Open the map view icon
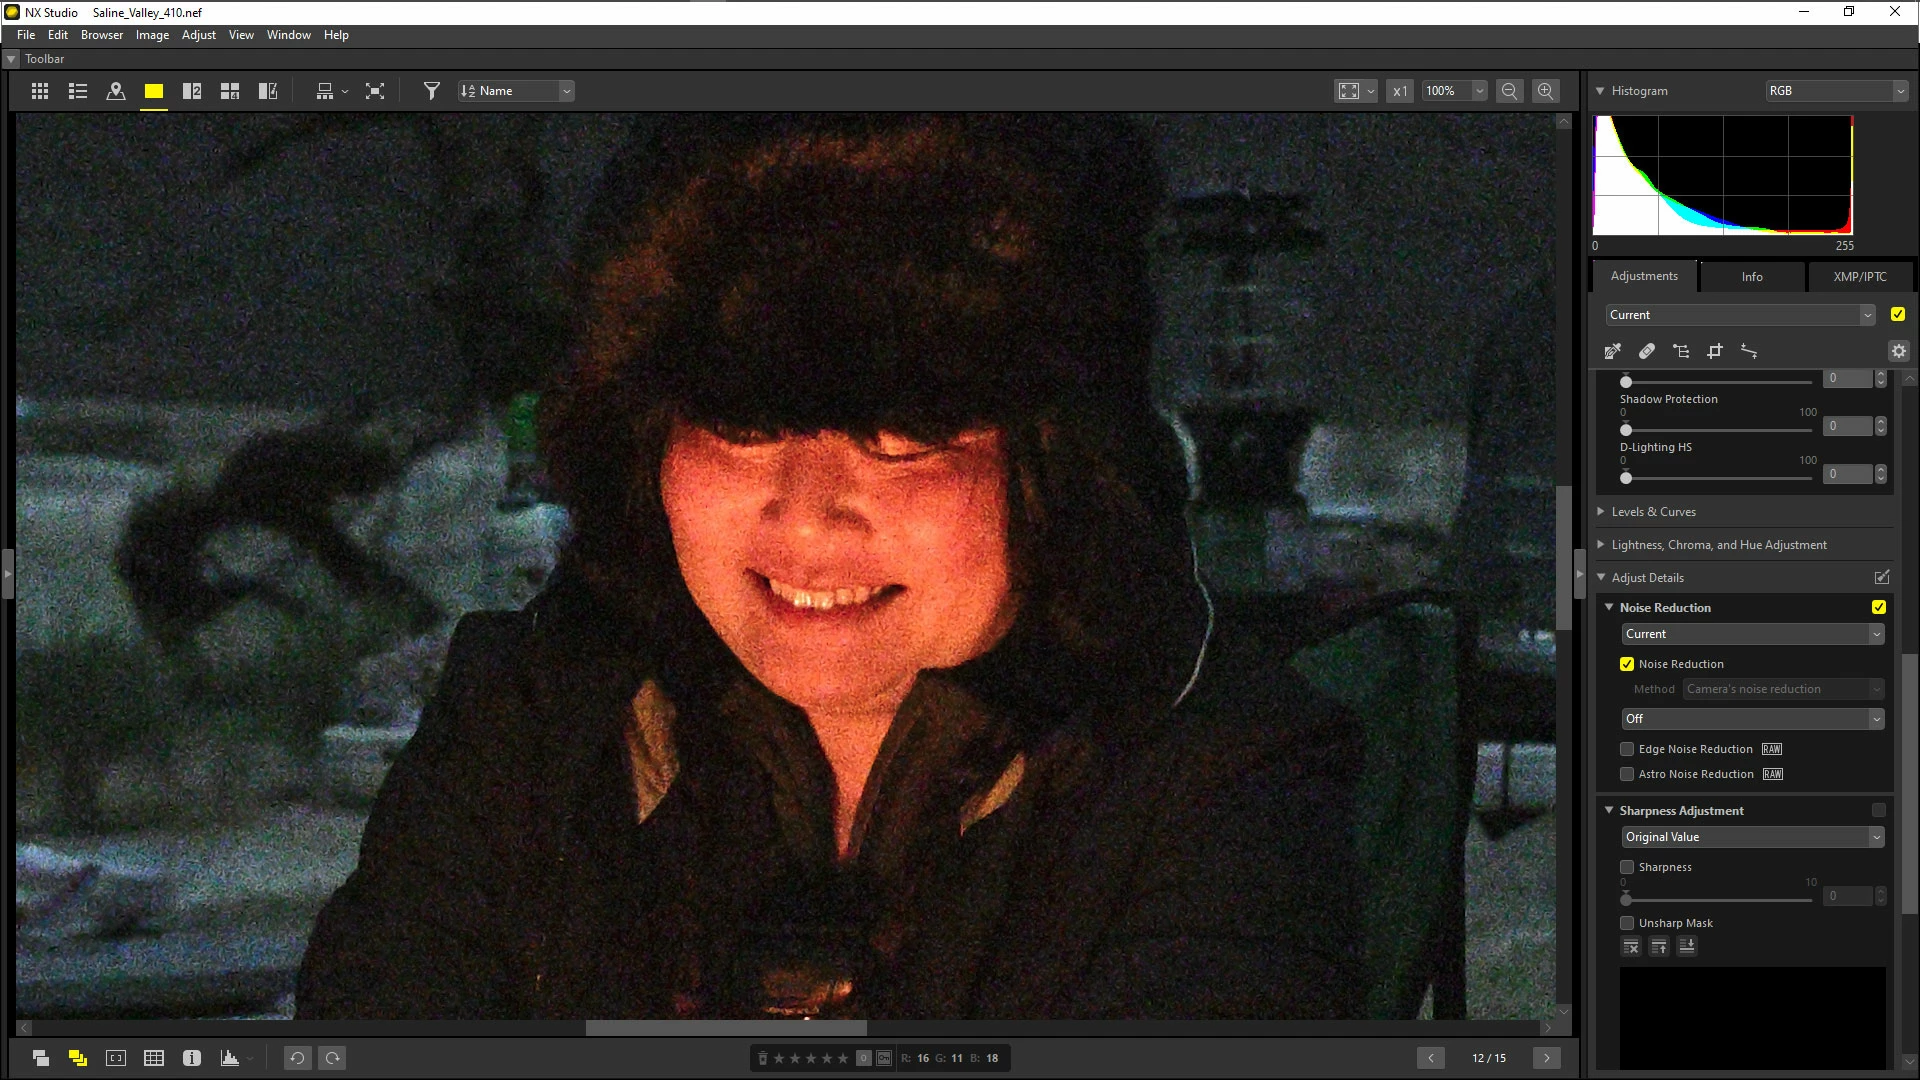 116,91
